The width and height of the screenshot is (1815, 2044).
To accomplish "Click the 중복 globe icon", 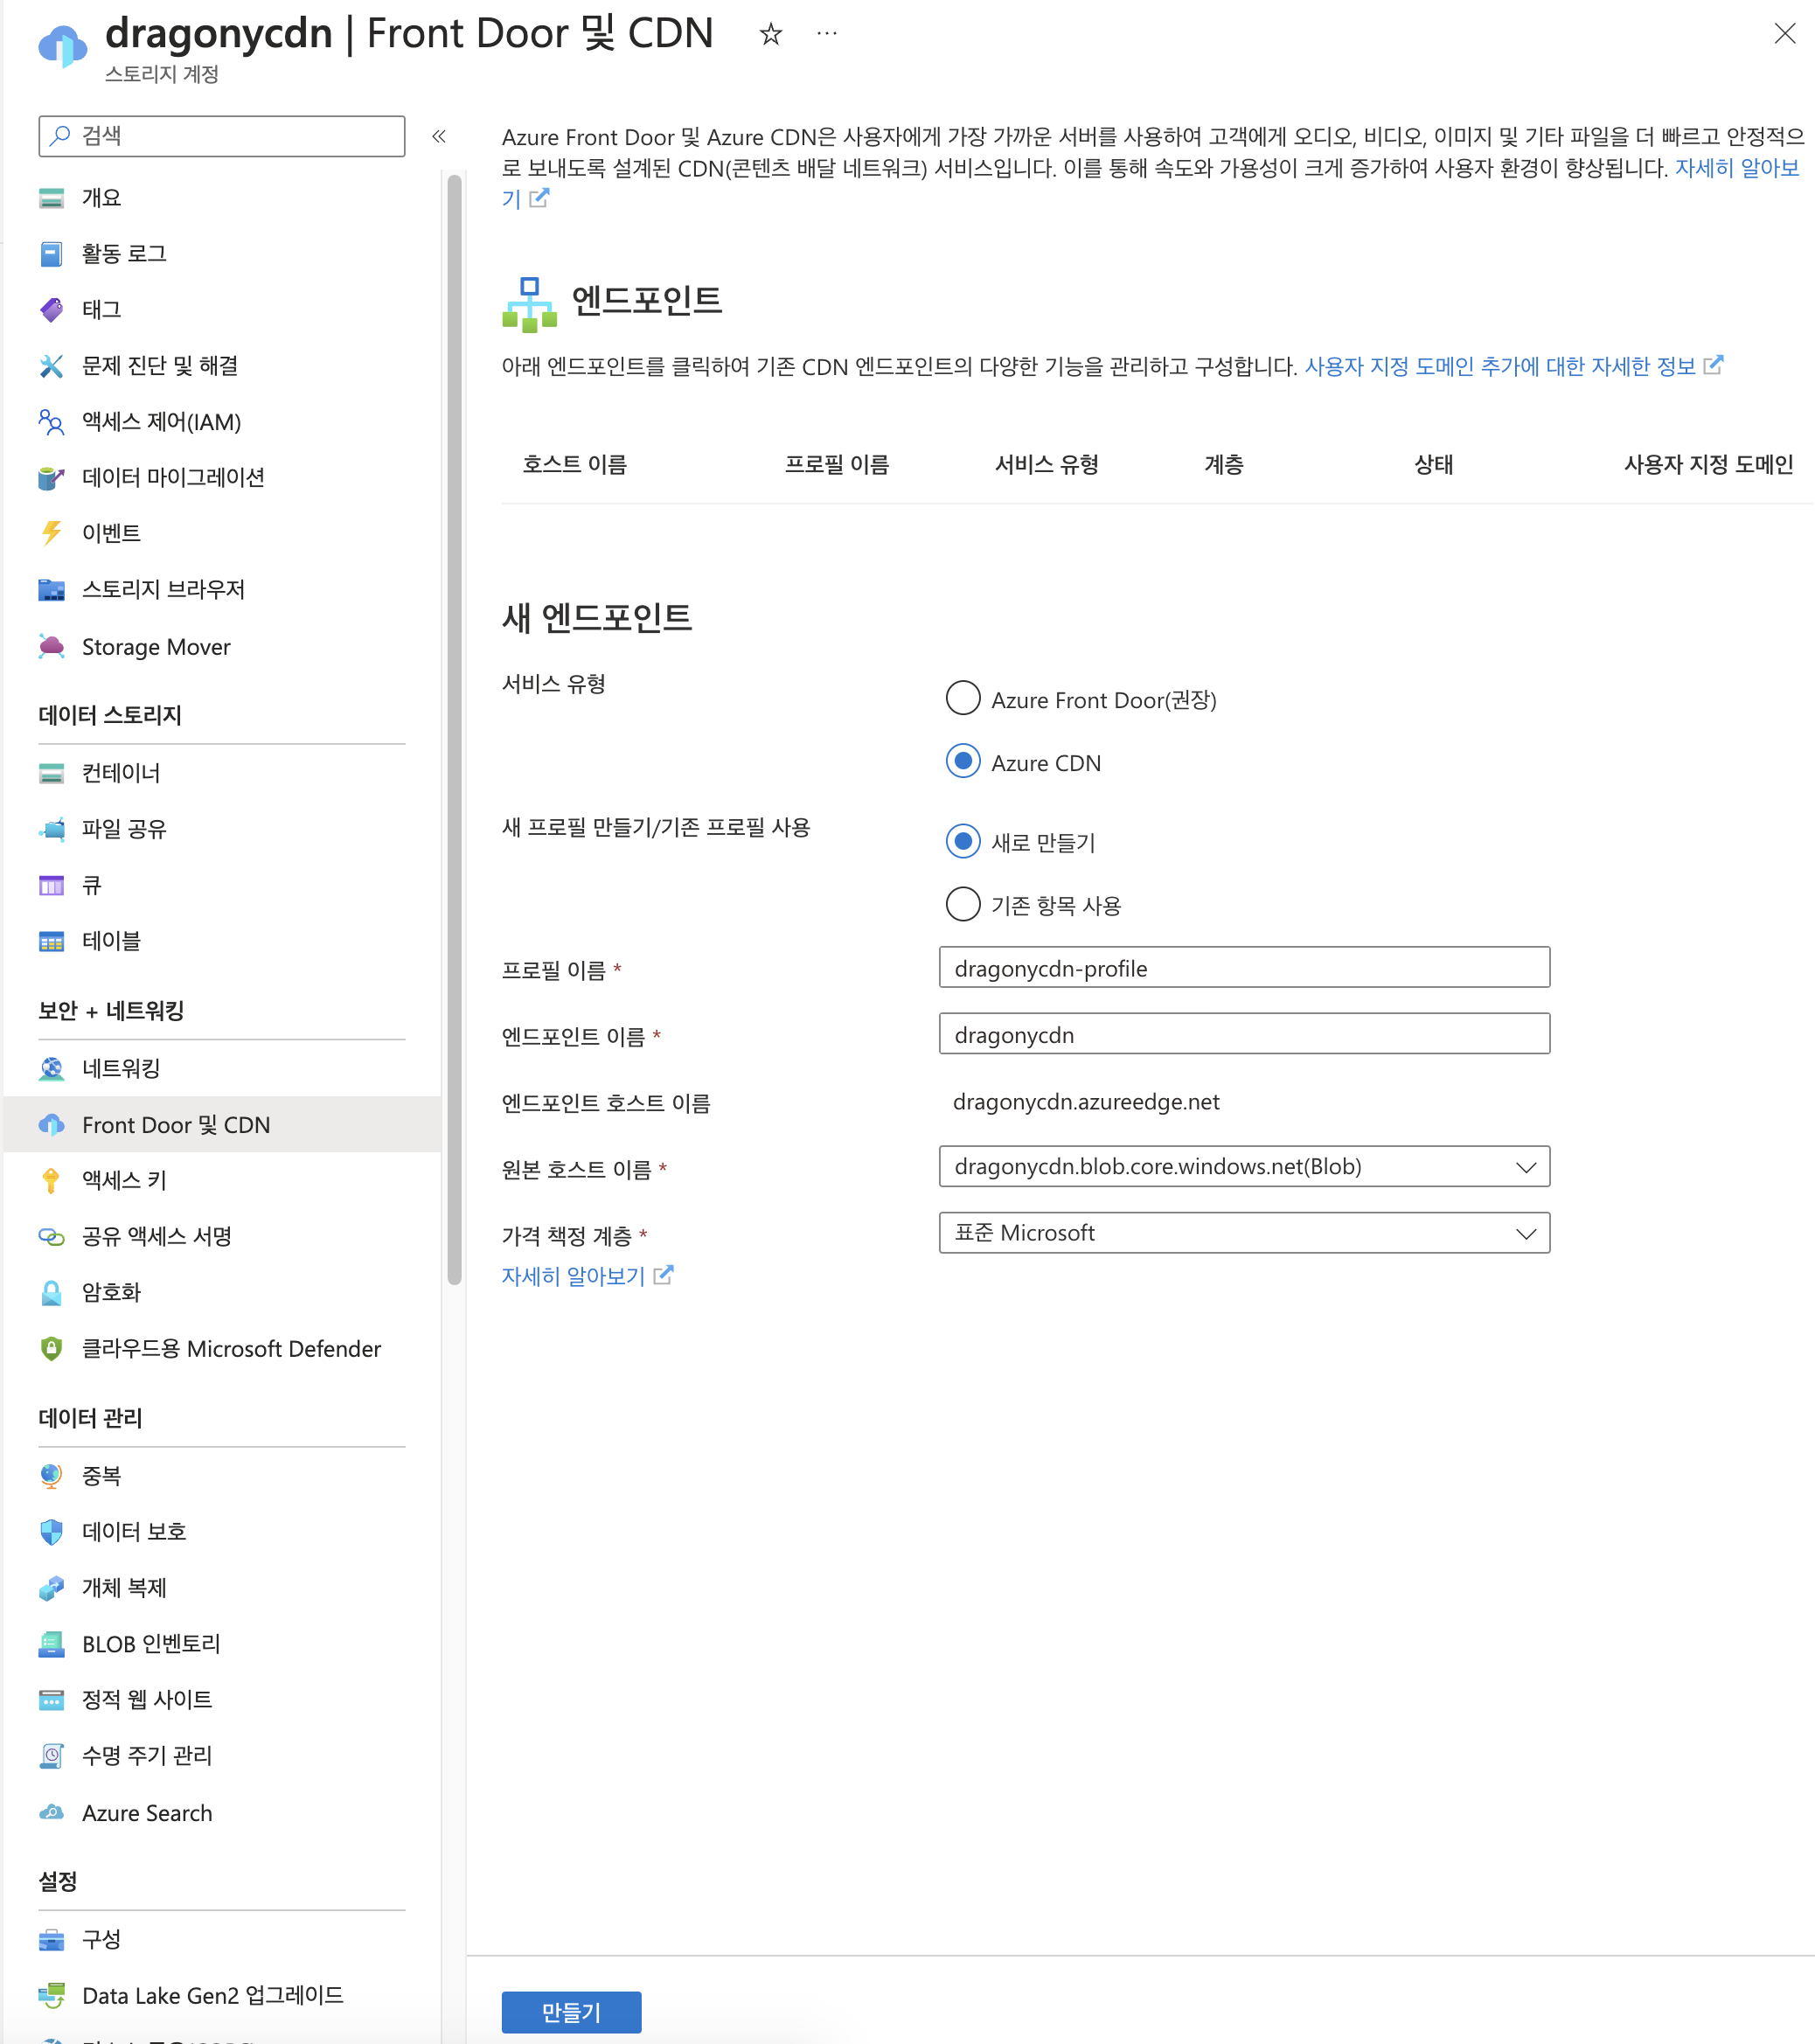I will coord(51,1476).
